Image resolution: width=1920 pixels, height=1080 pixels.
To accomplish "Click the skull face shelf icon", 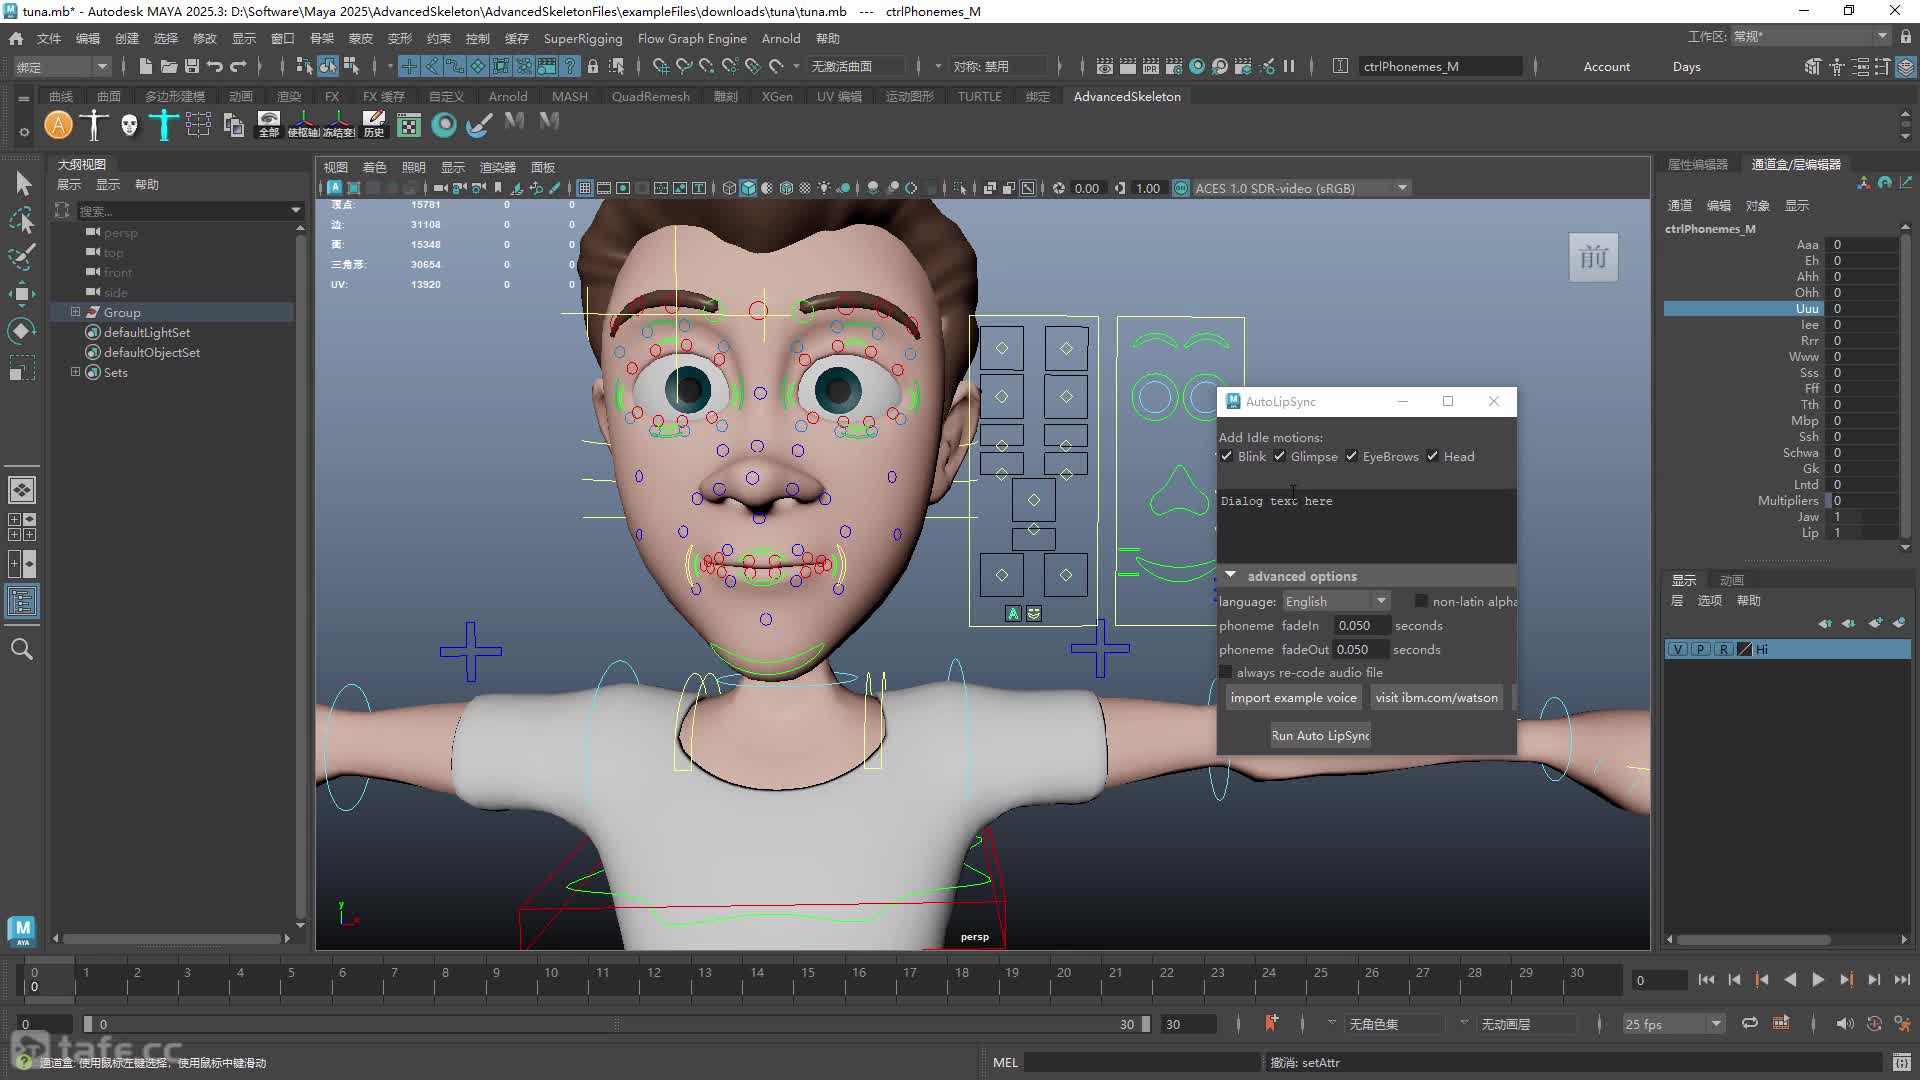I will click(129, 125).
